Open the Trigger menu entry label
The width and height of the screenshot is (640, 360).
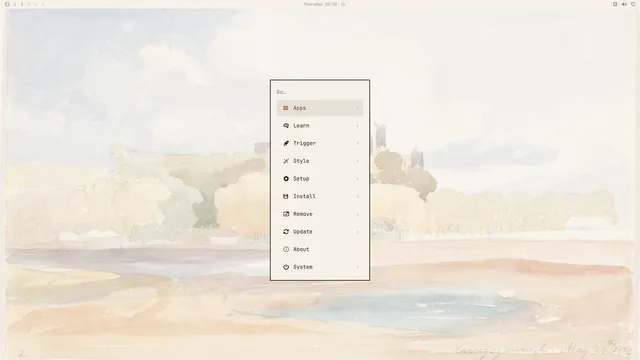pyautogui.click(x=304, y=143)
